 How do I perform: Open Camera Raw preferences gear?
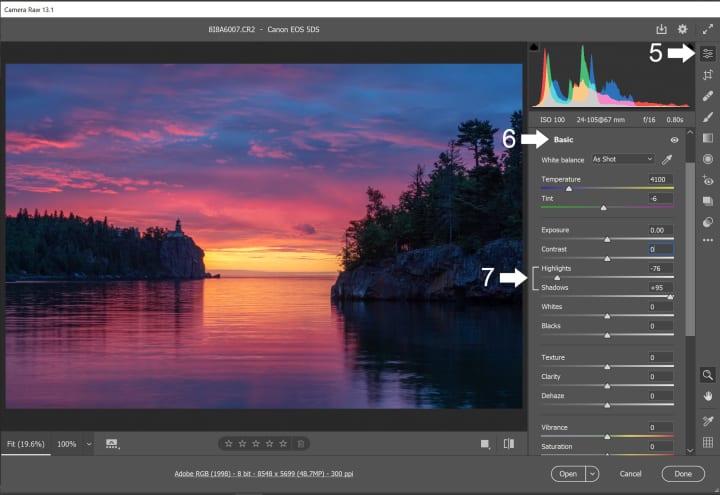(x=683, y=30)
